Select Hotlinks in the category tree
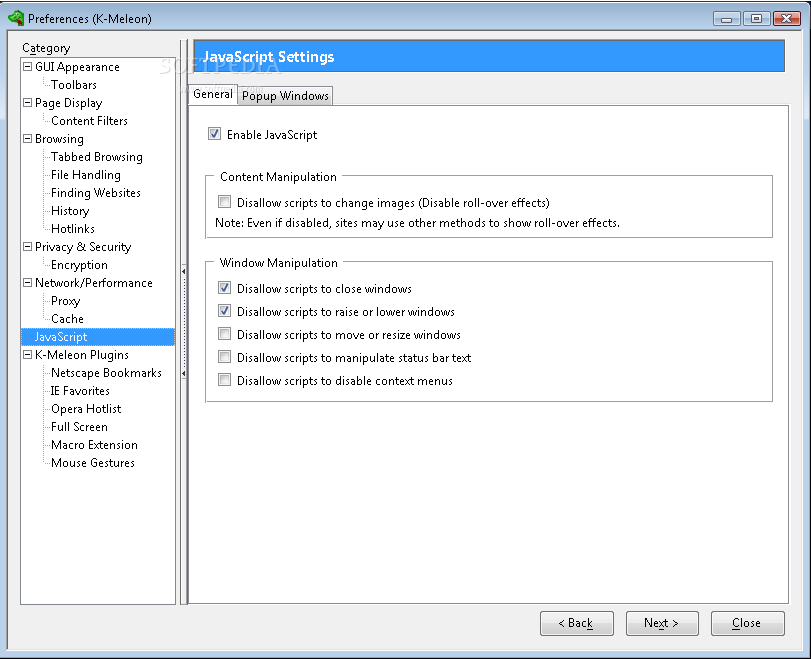 coord(73,229)
